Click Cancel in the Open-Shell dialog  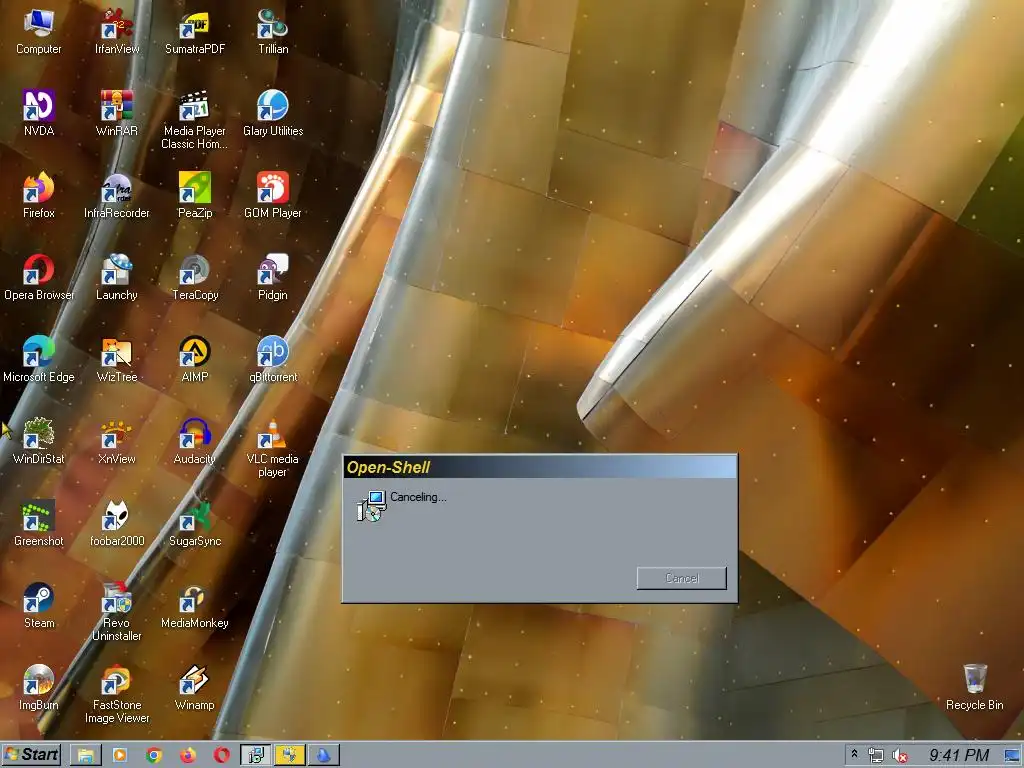[x=682, y=578]
